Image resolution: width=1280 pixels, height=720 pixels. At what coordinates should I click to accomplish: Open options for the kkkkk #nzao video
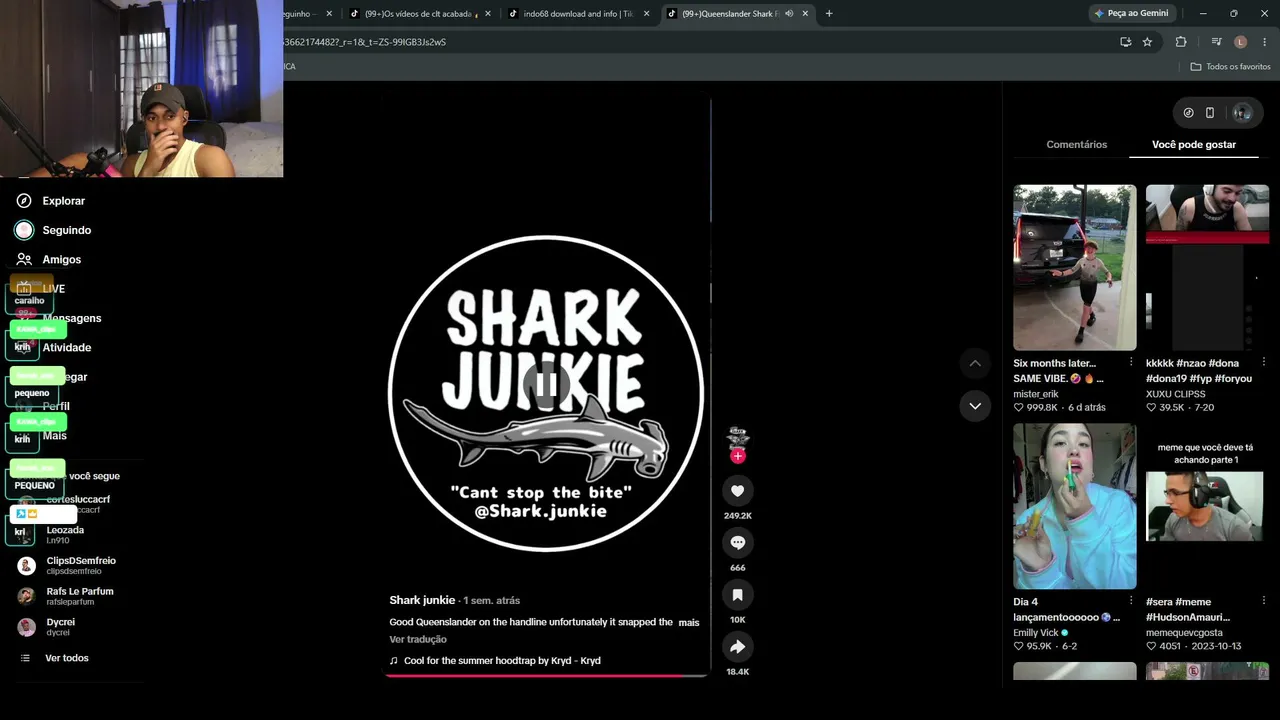(1264, 362)
